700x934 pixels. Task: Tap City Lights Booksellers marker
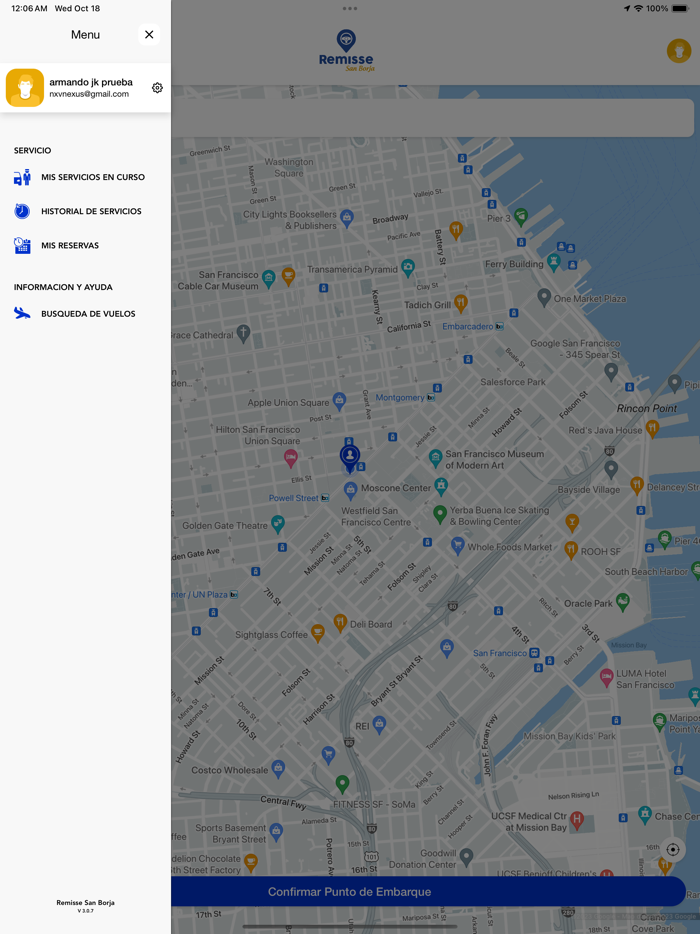(x=347, y=218)
